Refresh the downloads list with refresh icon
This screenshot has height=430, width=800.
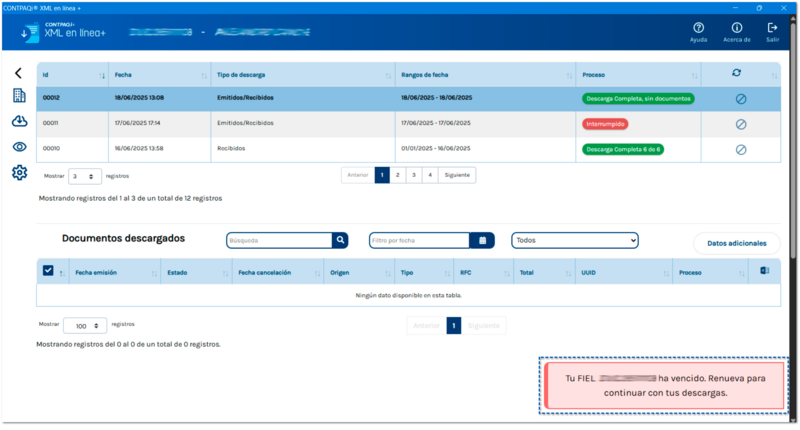pos(737,73)
